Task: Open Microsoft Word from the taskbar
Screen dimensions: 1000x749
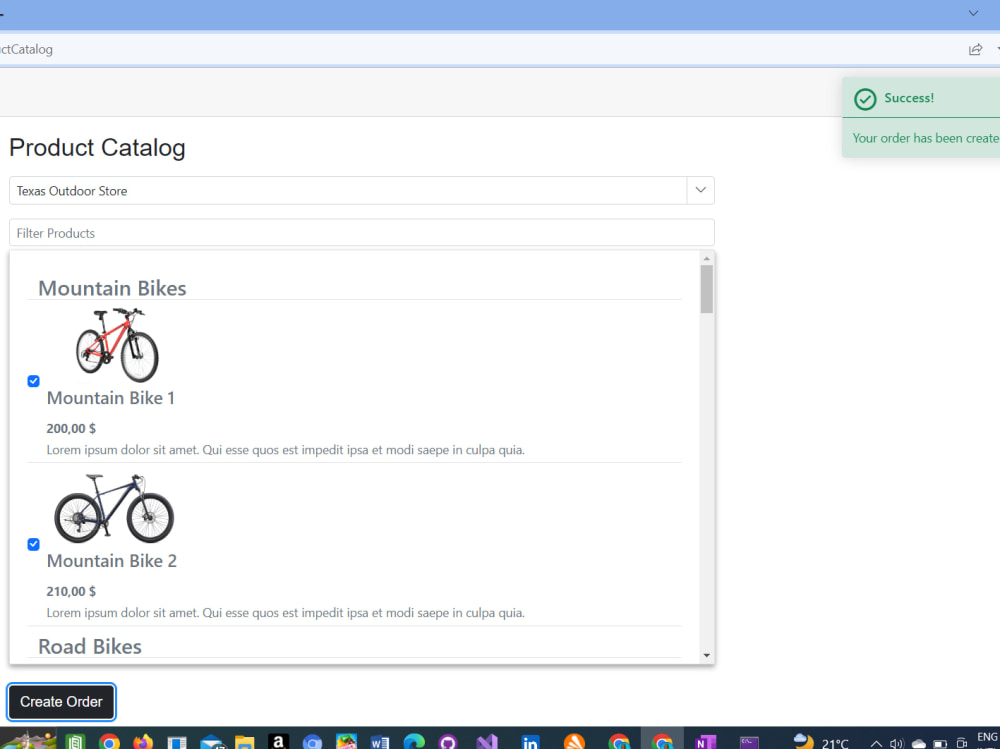Action: (379, 742)
